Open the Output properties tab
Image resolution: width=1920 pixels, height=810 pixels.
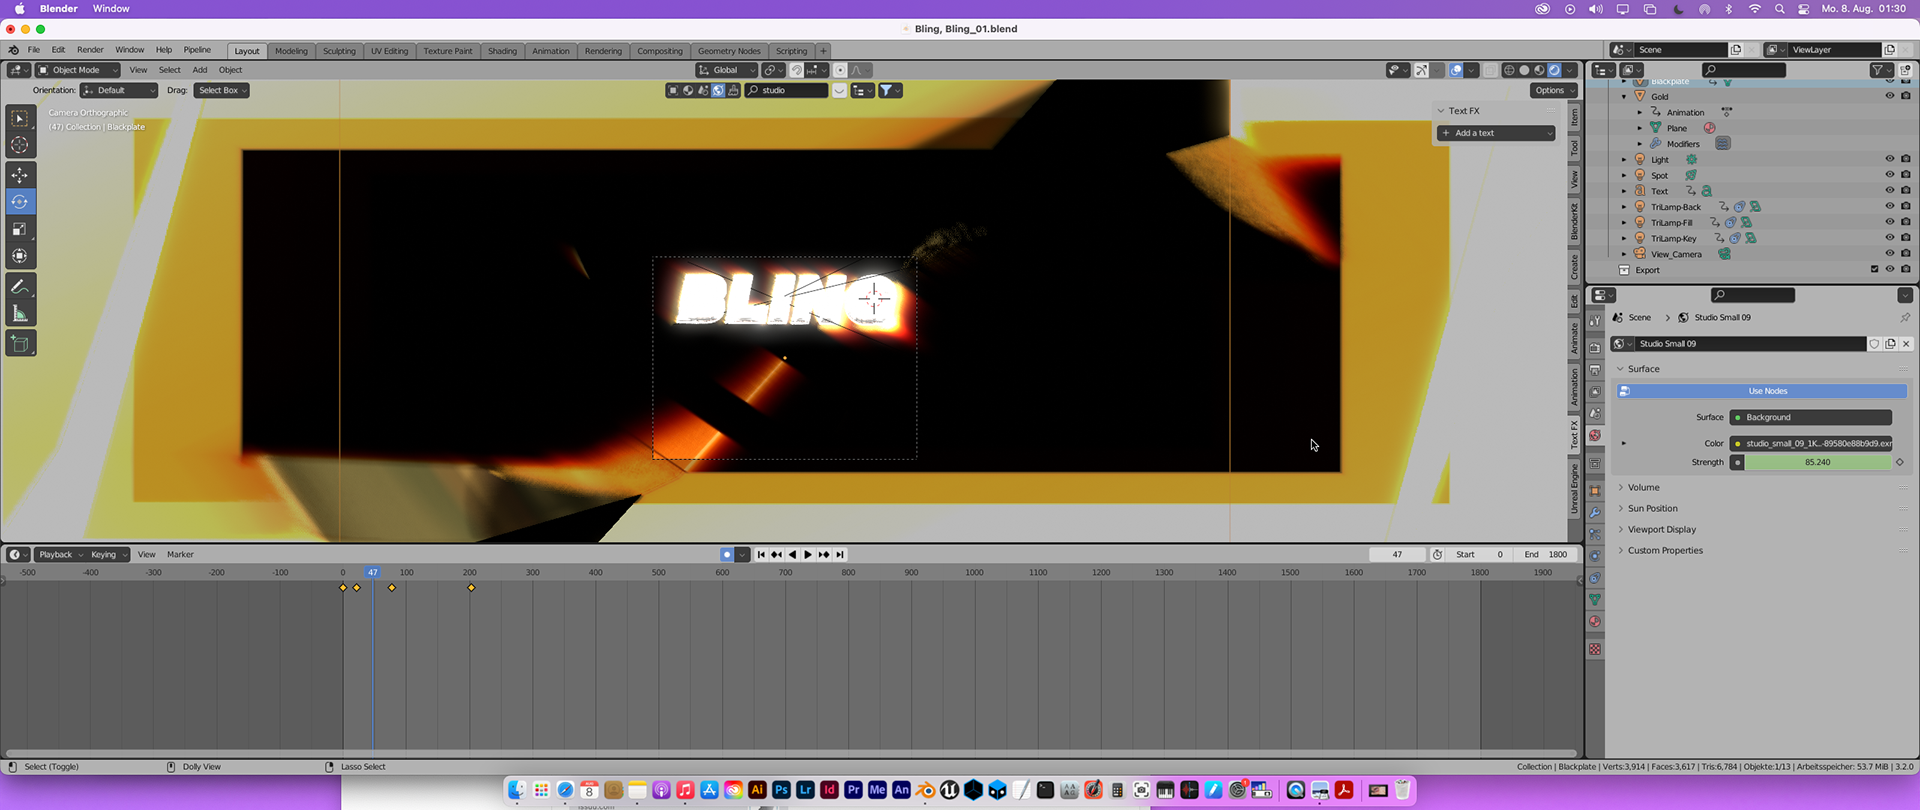1595,370
